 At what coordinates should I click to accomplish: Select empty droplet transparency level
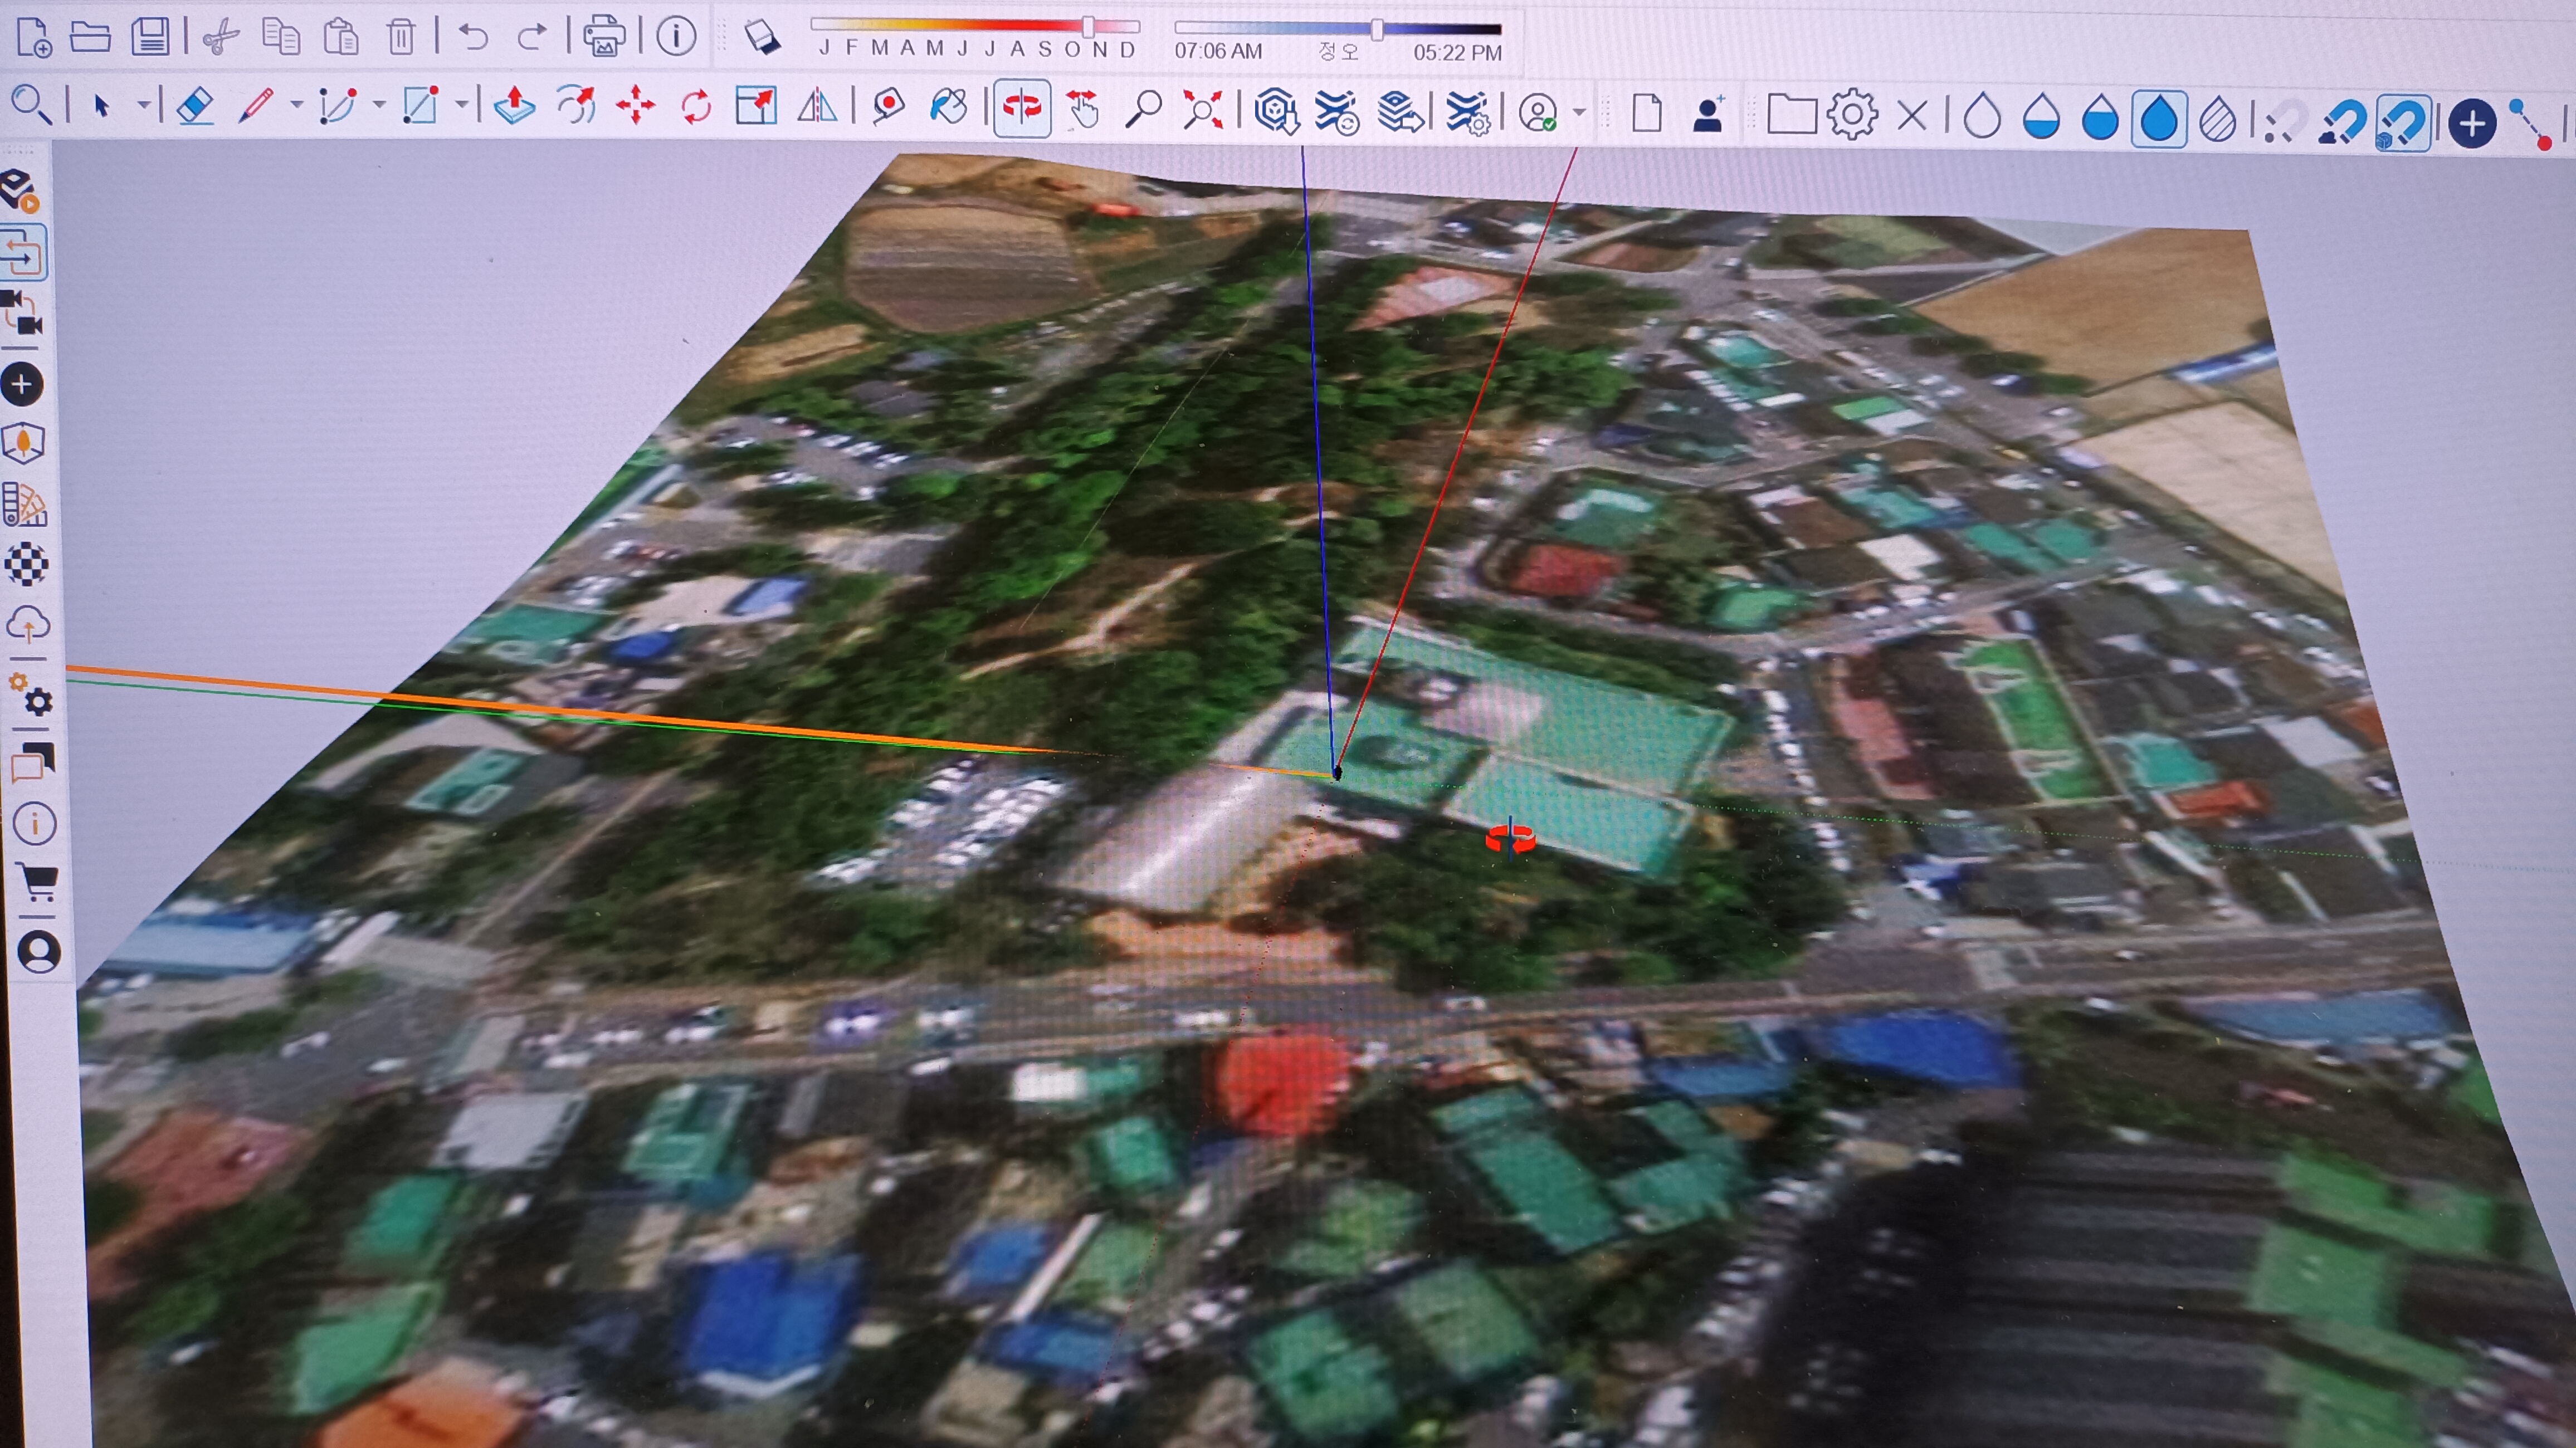coord(1981,116)
